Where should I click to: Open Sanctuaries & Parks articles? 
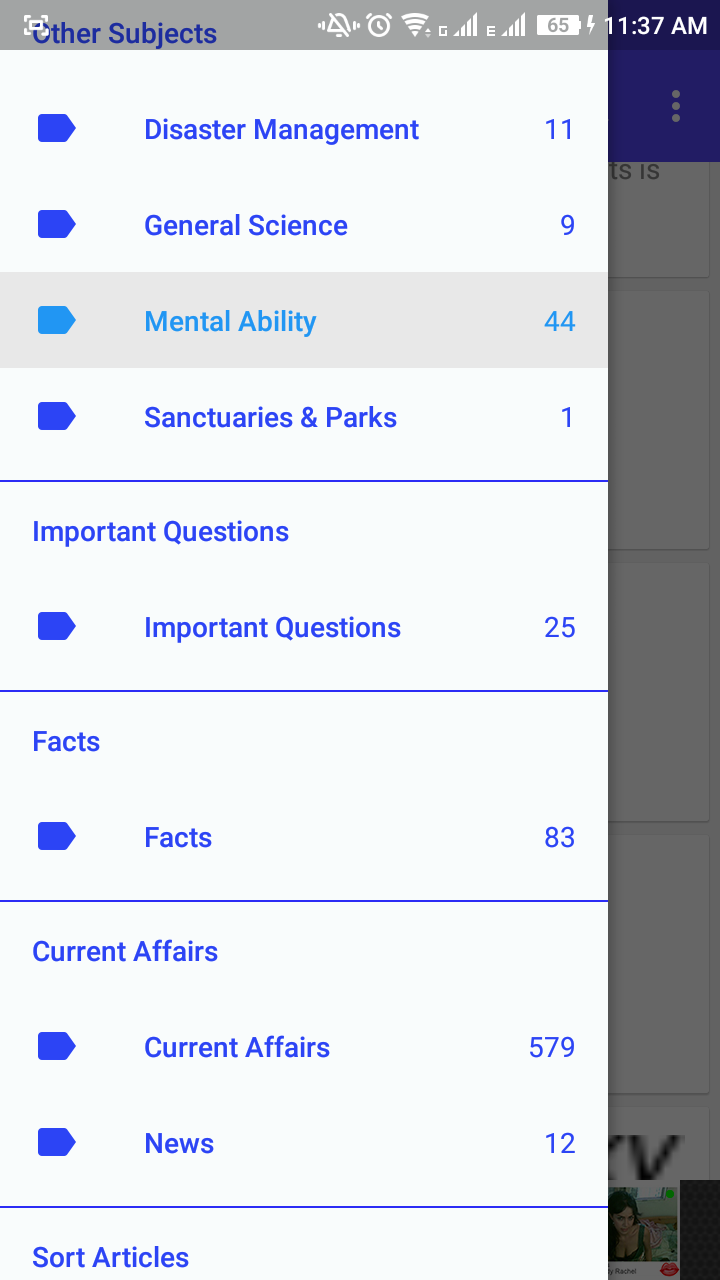tap(304, 417)
